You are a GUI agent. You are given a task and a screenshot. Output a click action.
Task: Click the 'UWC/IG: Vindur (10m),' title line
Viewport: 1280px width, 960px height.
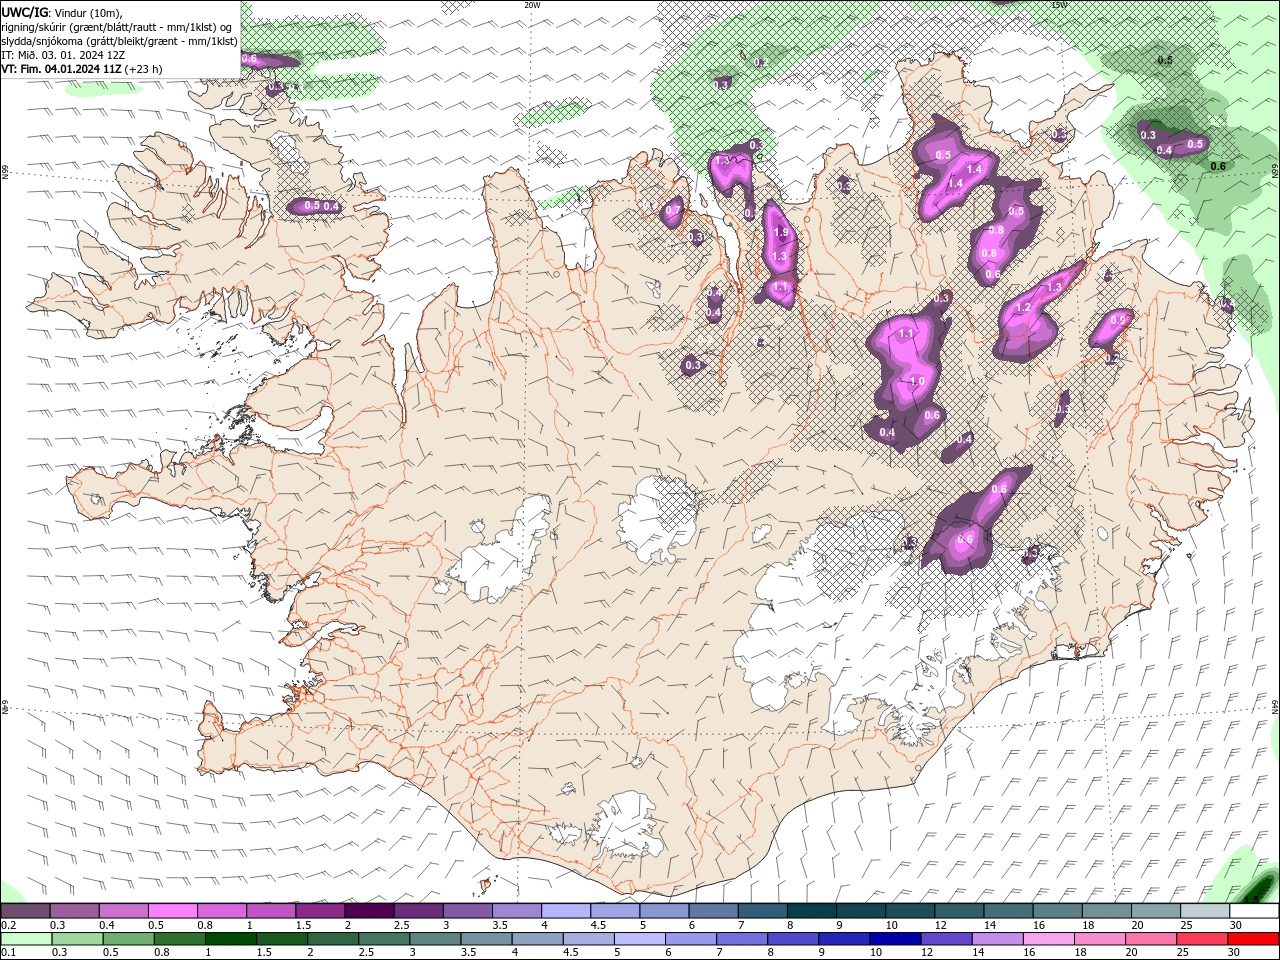coord(62,12)
